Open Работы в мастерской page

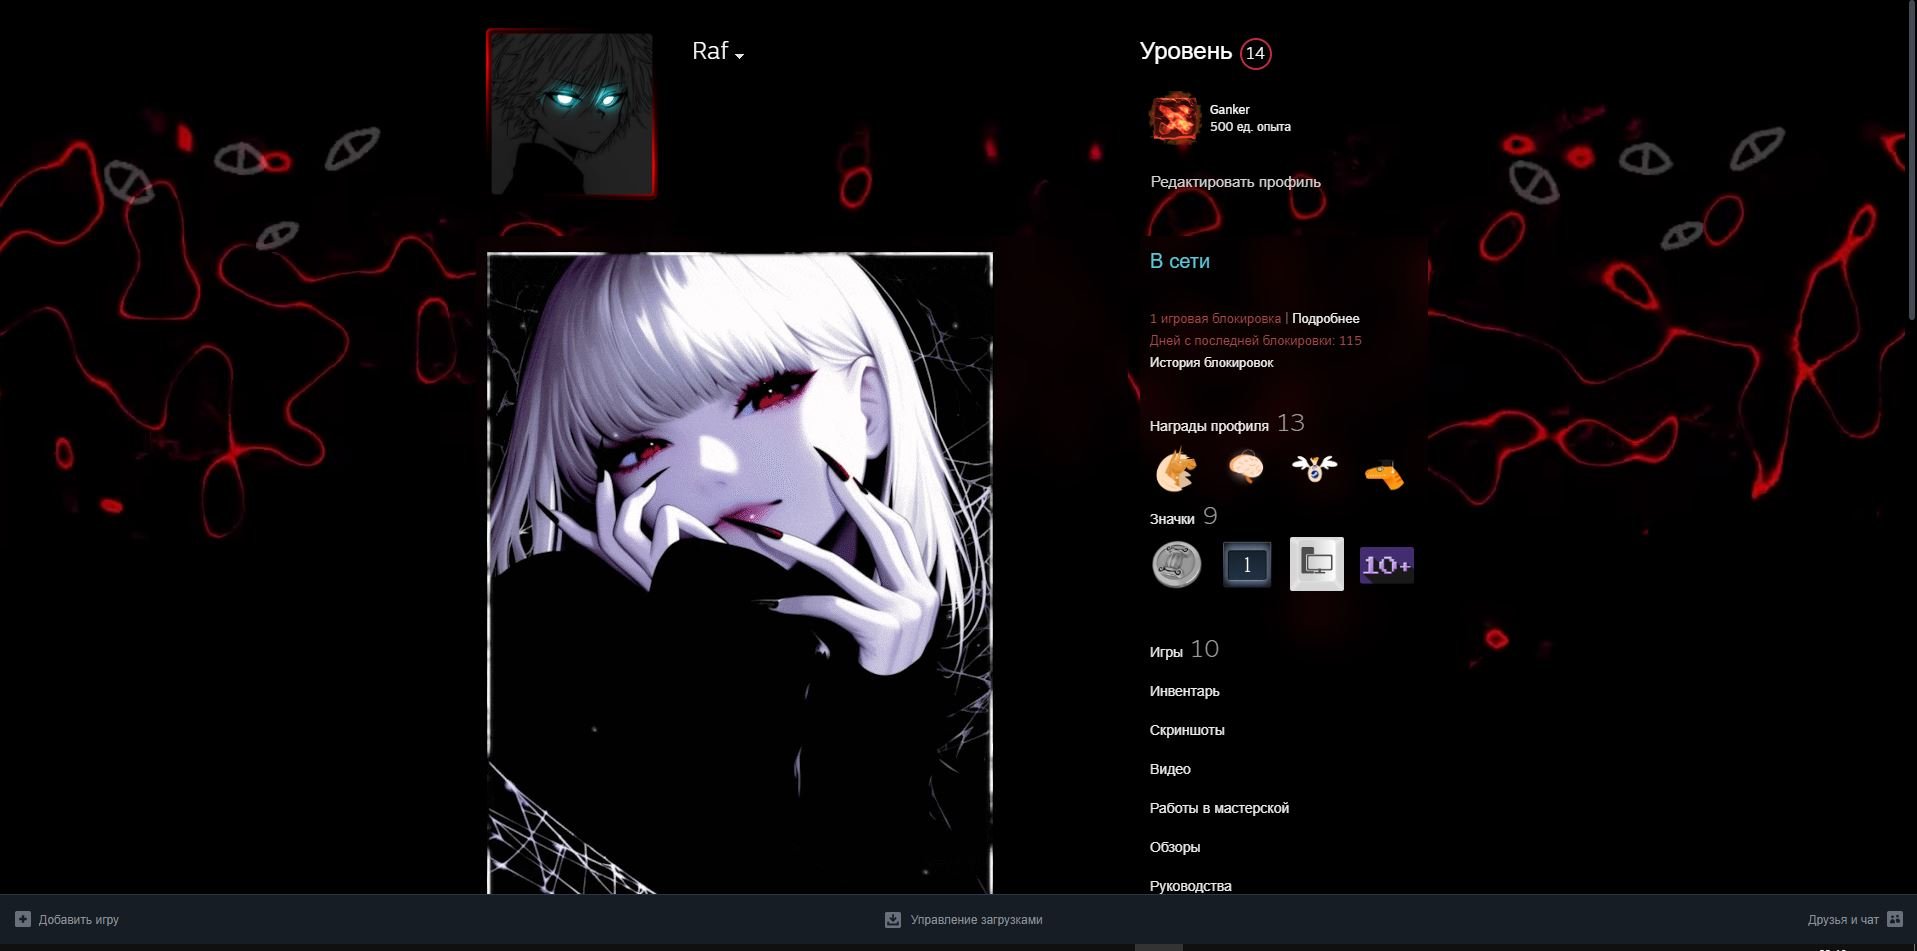click(x=1219, y=808)
